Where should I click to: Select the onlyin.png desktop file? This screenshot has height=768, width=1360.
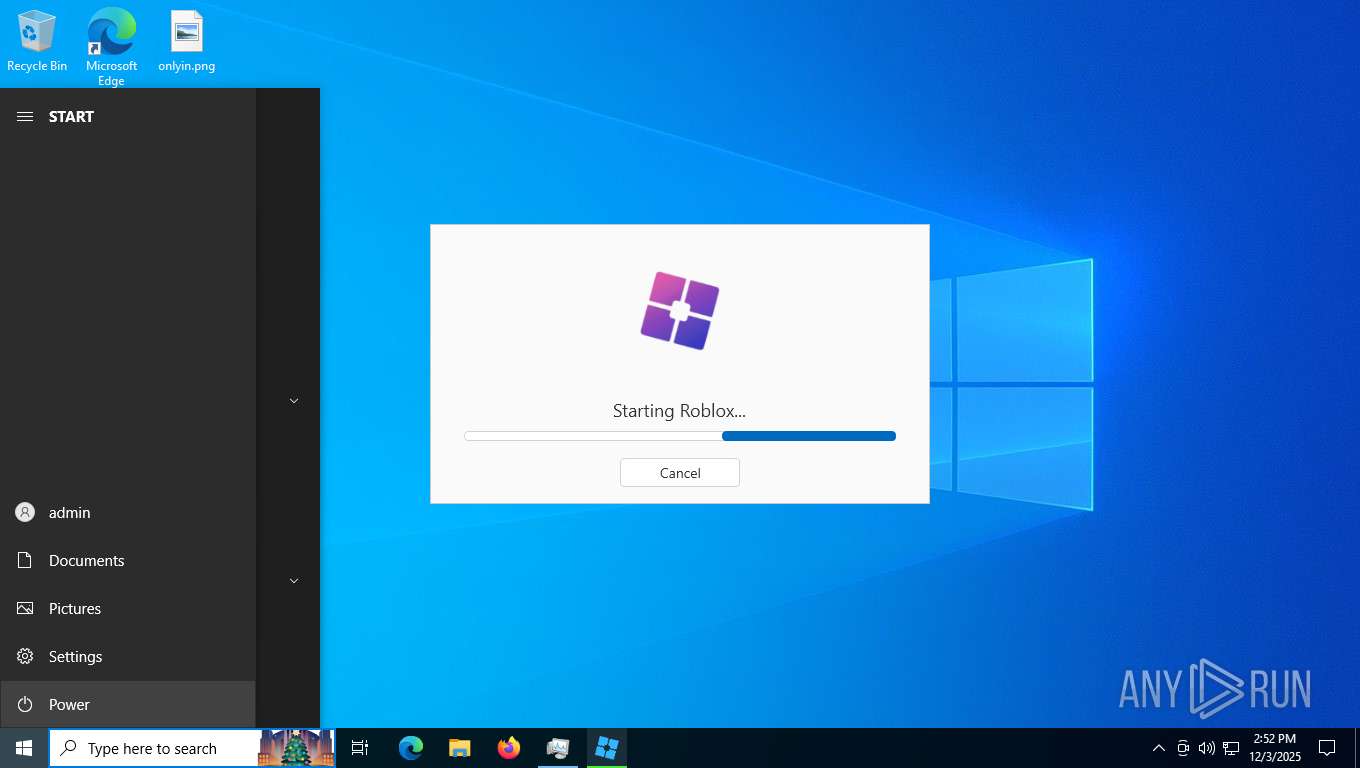187,41
